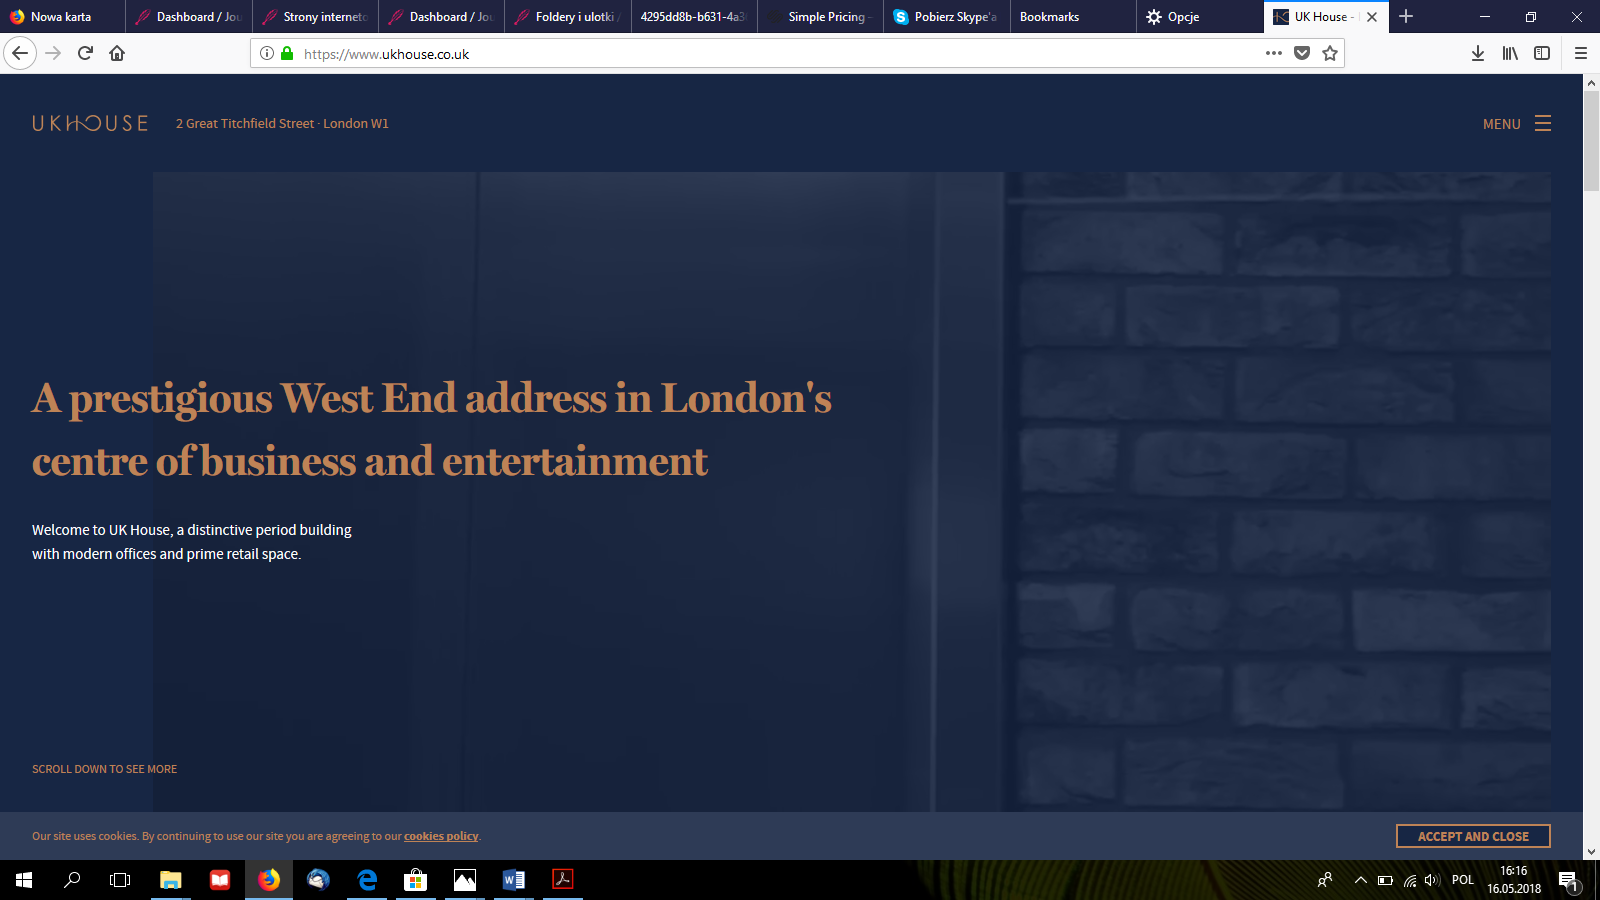Bookmark this page with the star icon
The width and height of the screenshot is (1600, 900).
(x=1329, y=53)
